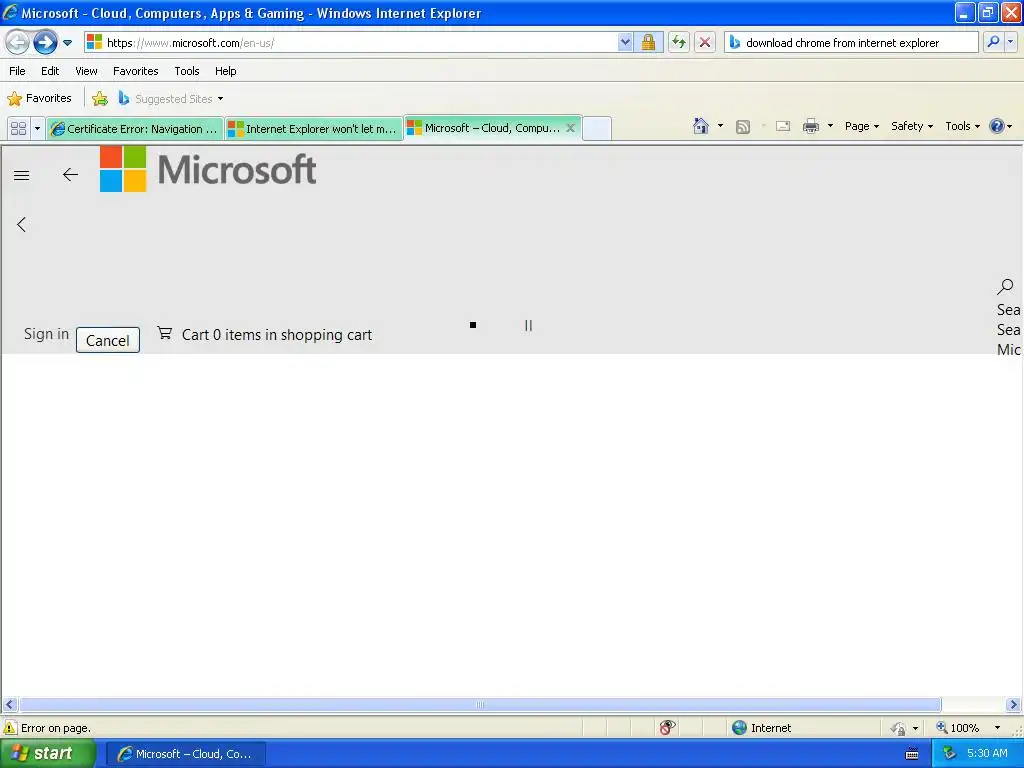
Task: Switch to Certificate Error tab
Action: coord(135,129)
